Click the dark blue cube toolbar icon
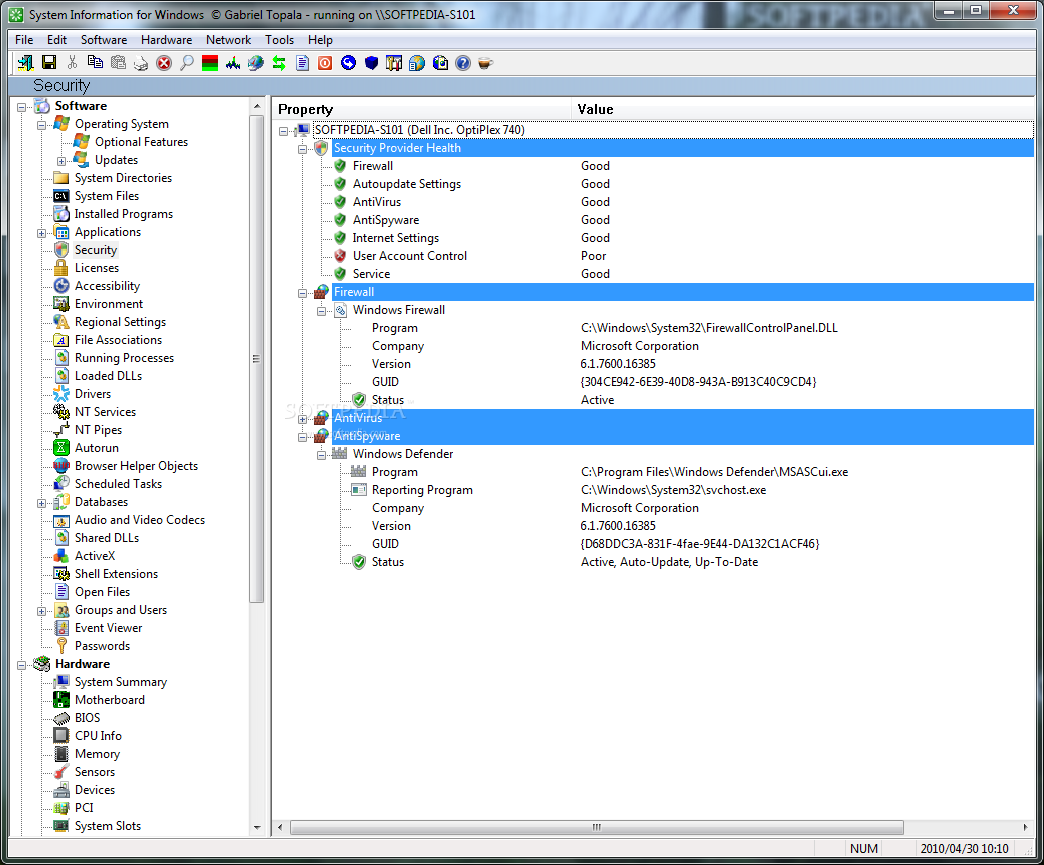 click(372, 63)
